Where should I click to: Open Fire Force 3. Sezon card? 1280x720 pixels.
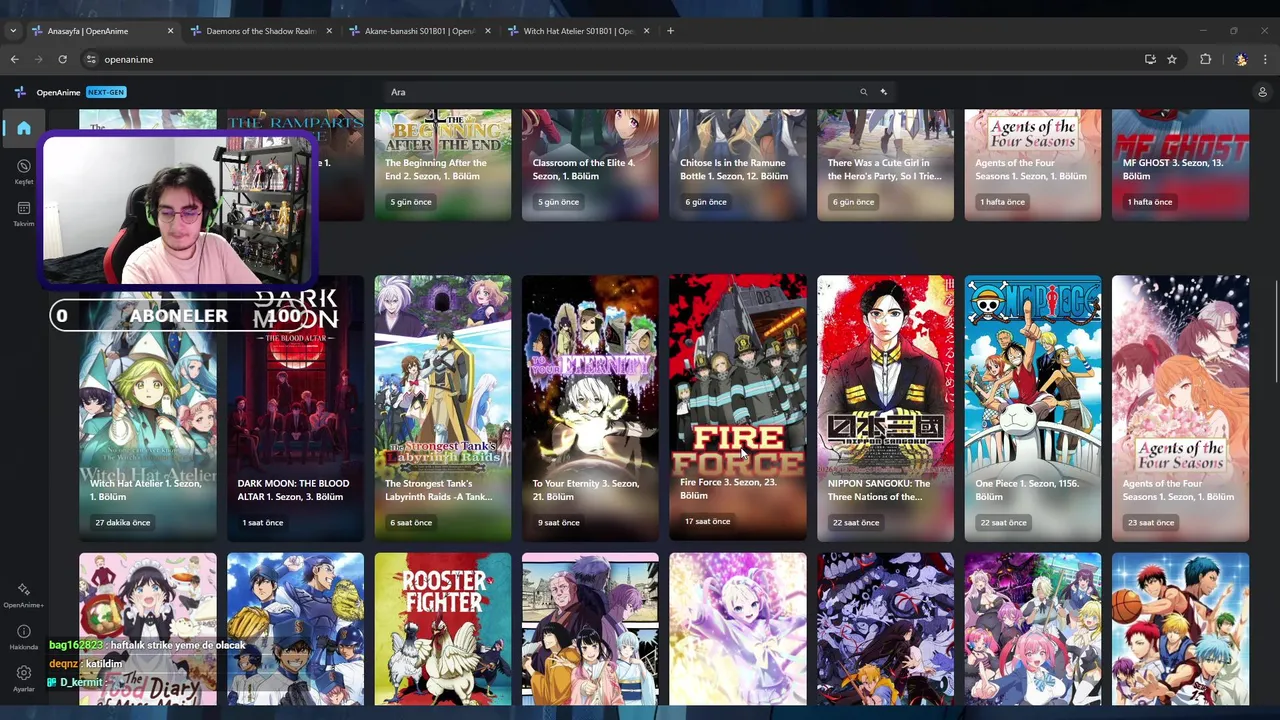[x=738, y=407]
